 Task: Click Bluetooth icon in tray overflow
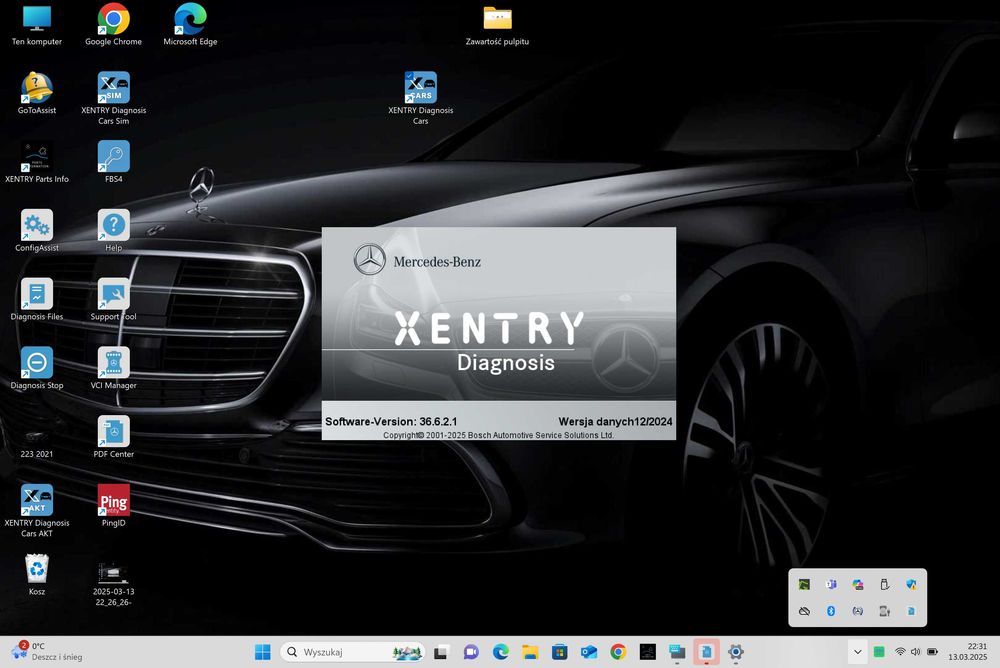click(x=831, y=611)
